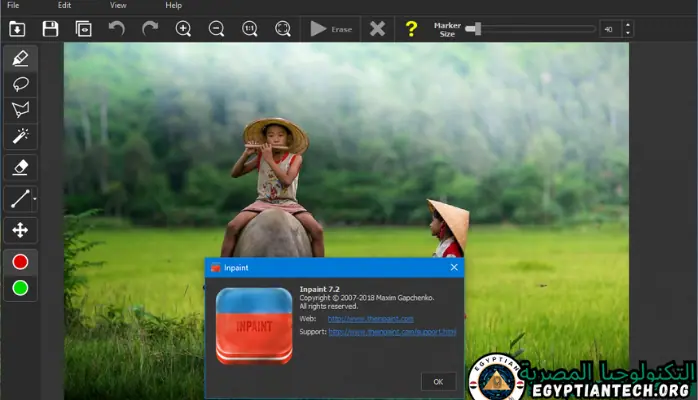
Task: Increase marker size with up stepper
Action: 627,25
